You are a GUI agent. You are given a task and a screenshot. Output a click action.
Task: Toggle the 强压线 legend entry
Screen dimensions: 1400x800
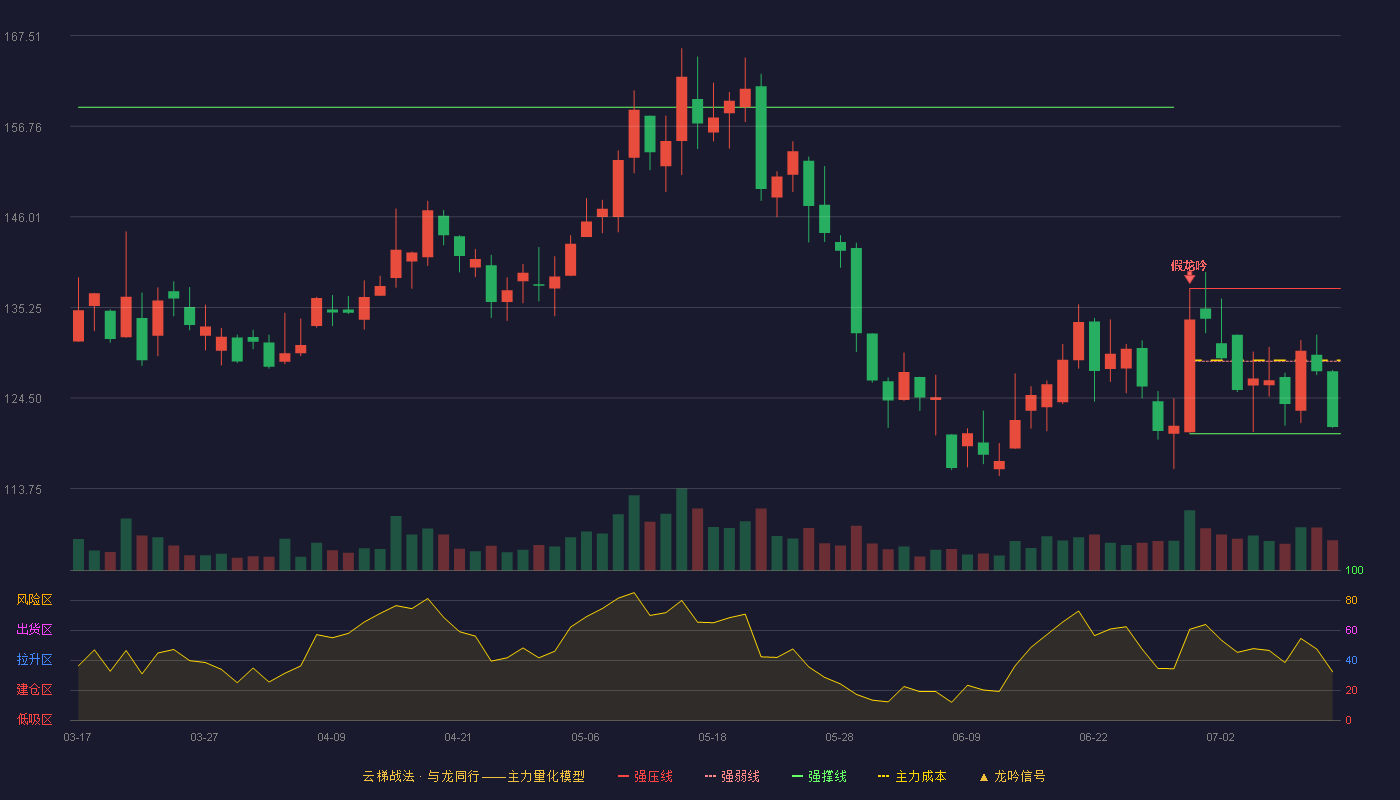click(645, 776)
